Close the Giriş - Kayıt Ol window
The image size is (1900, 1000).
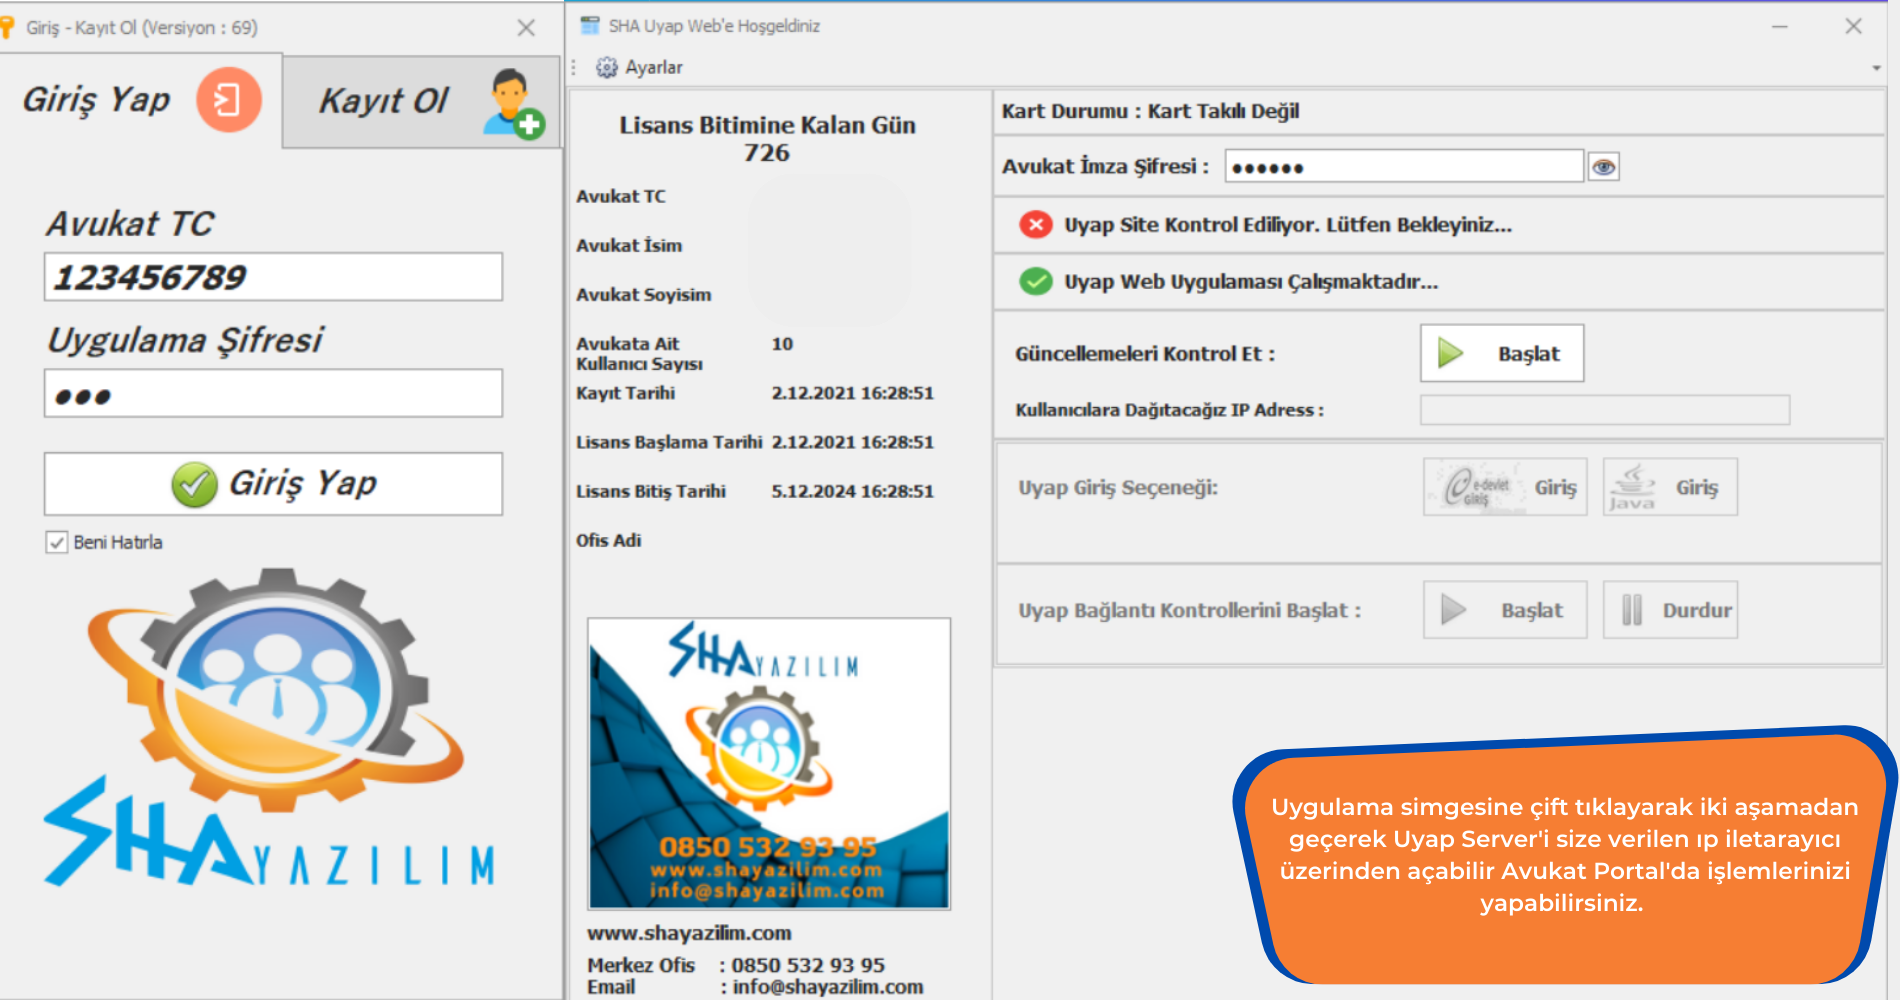526,28
